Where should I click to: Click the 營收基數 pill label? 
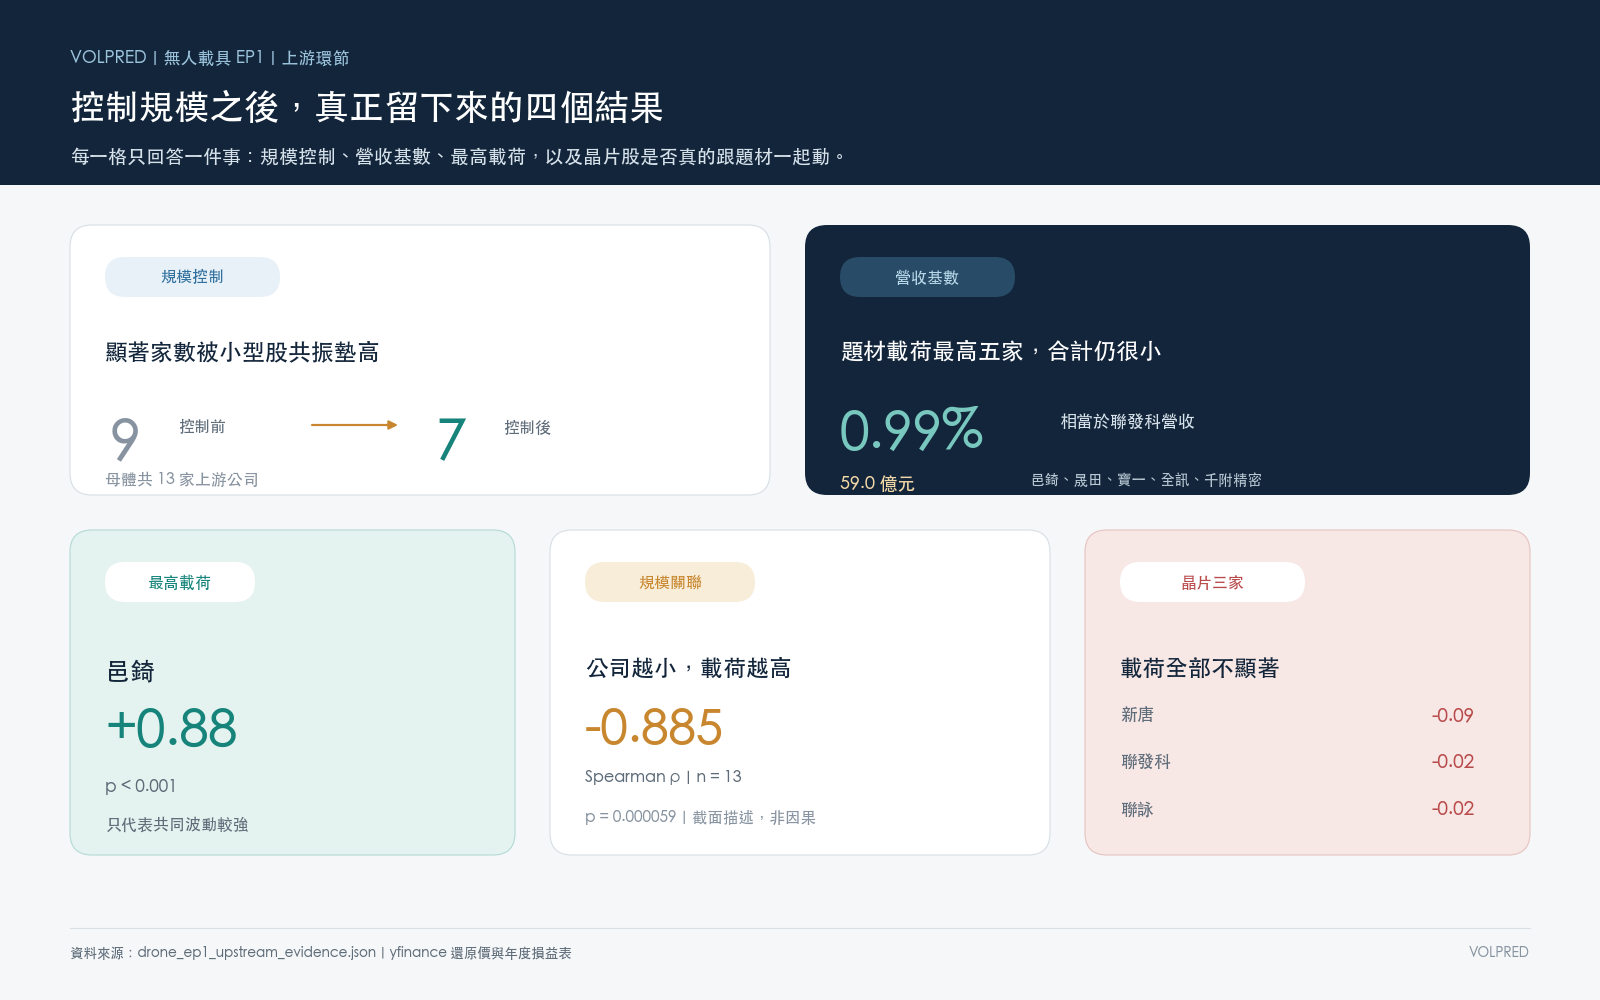(927, 277)
